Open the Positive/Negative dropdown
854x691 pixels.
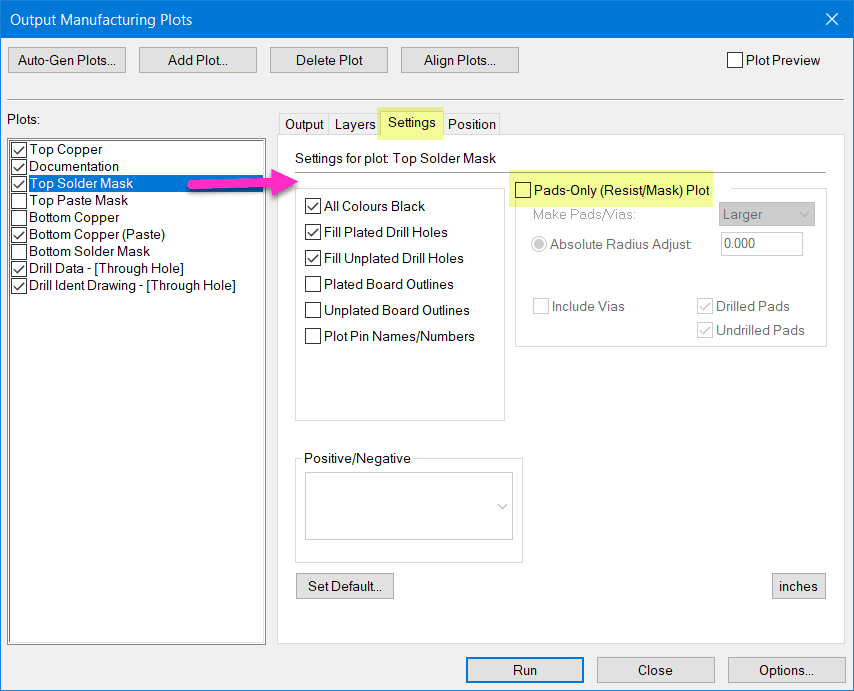(408, 506)
